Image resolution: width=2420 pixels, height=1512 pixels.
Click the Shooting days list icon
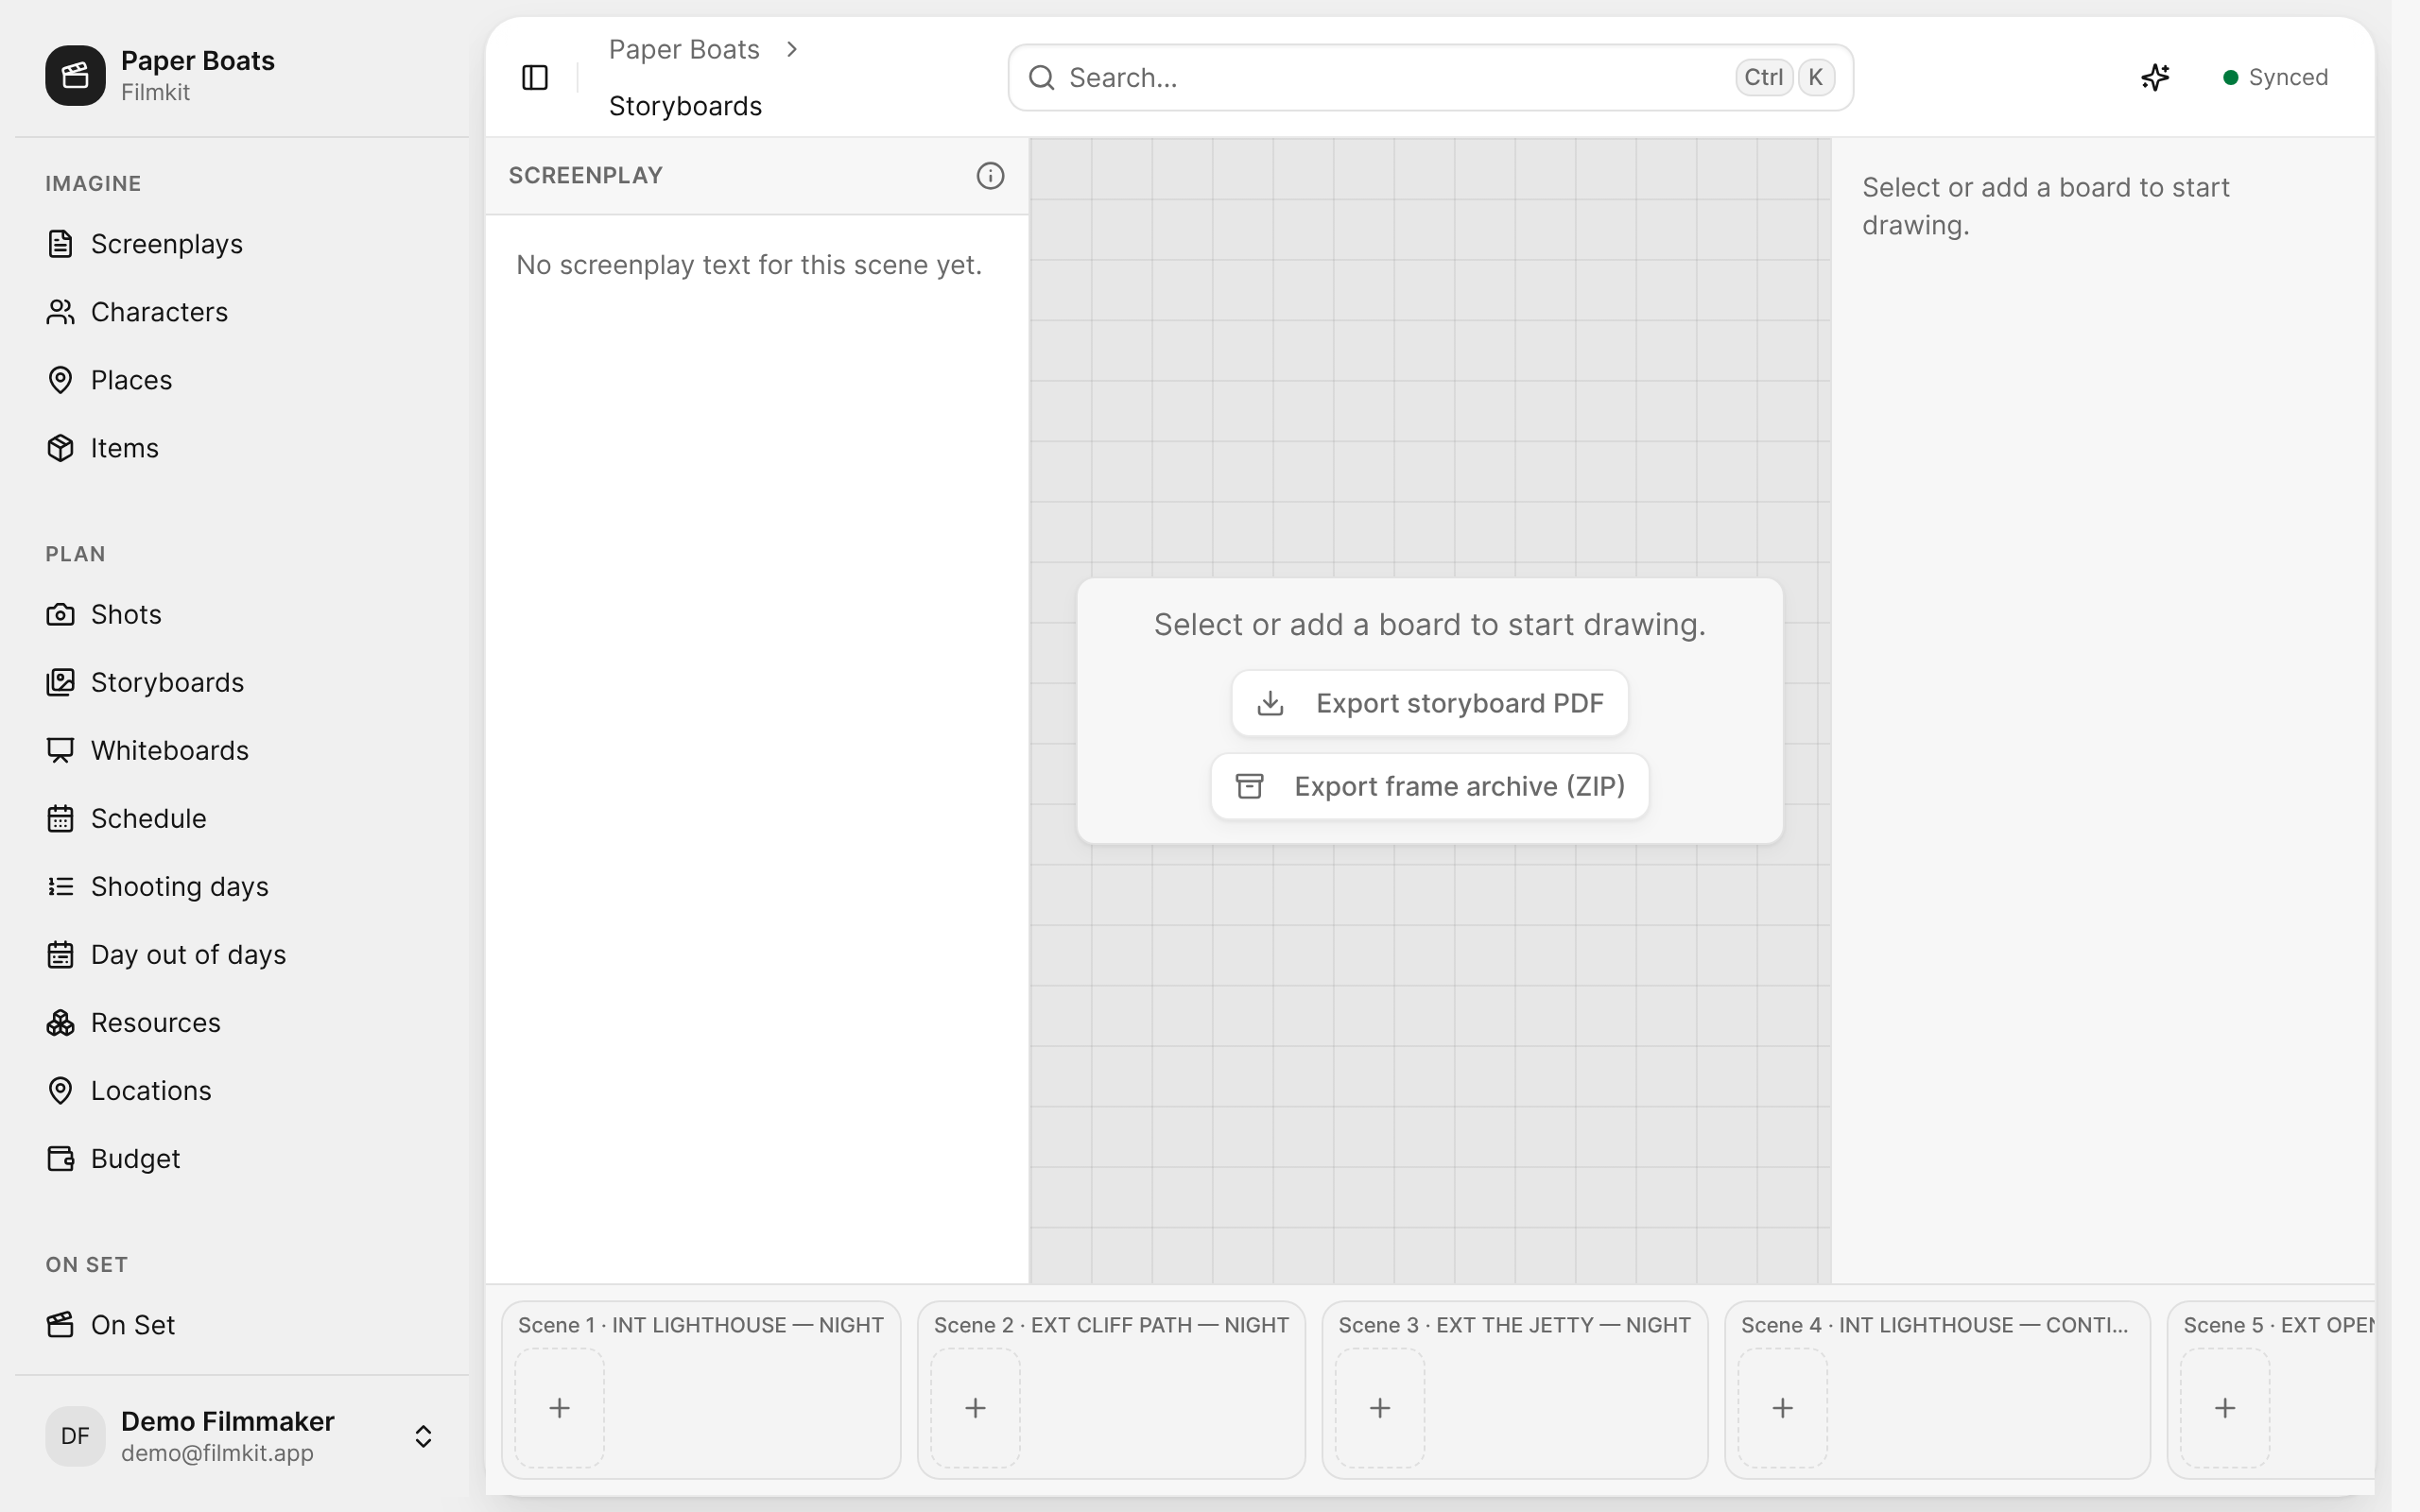60,886
